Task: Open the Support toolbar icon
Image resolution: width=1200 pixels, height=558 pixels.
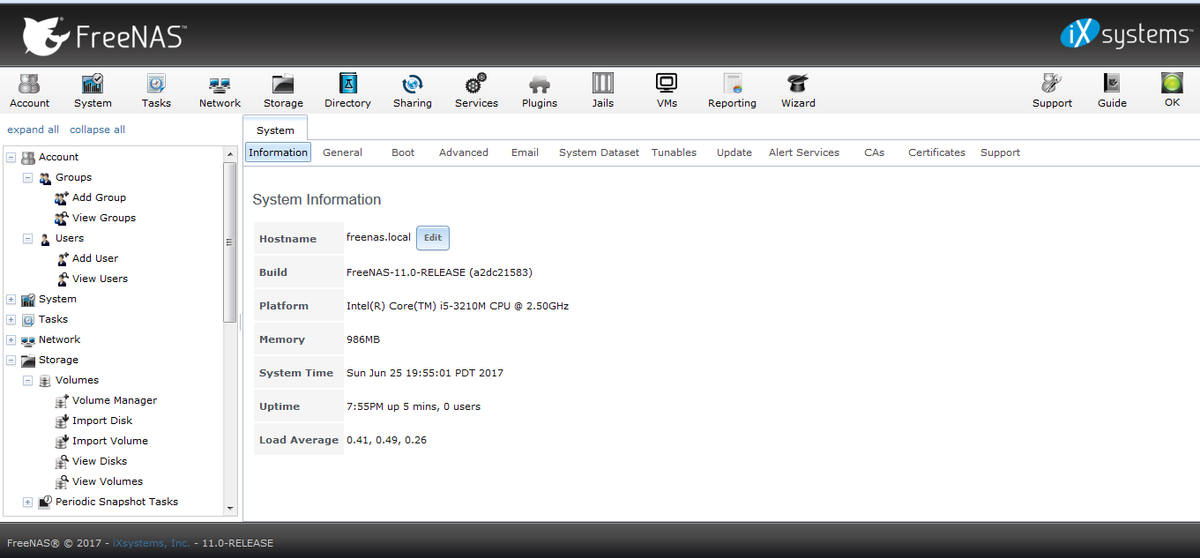Action: coord(1052,90)
